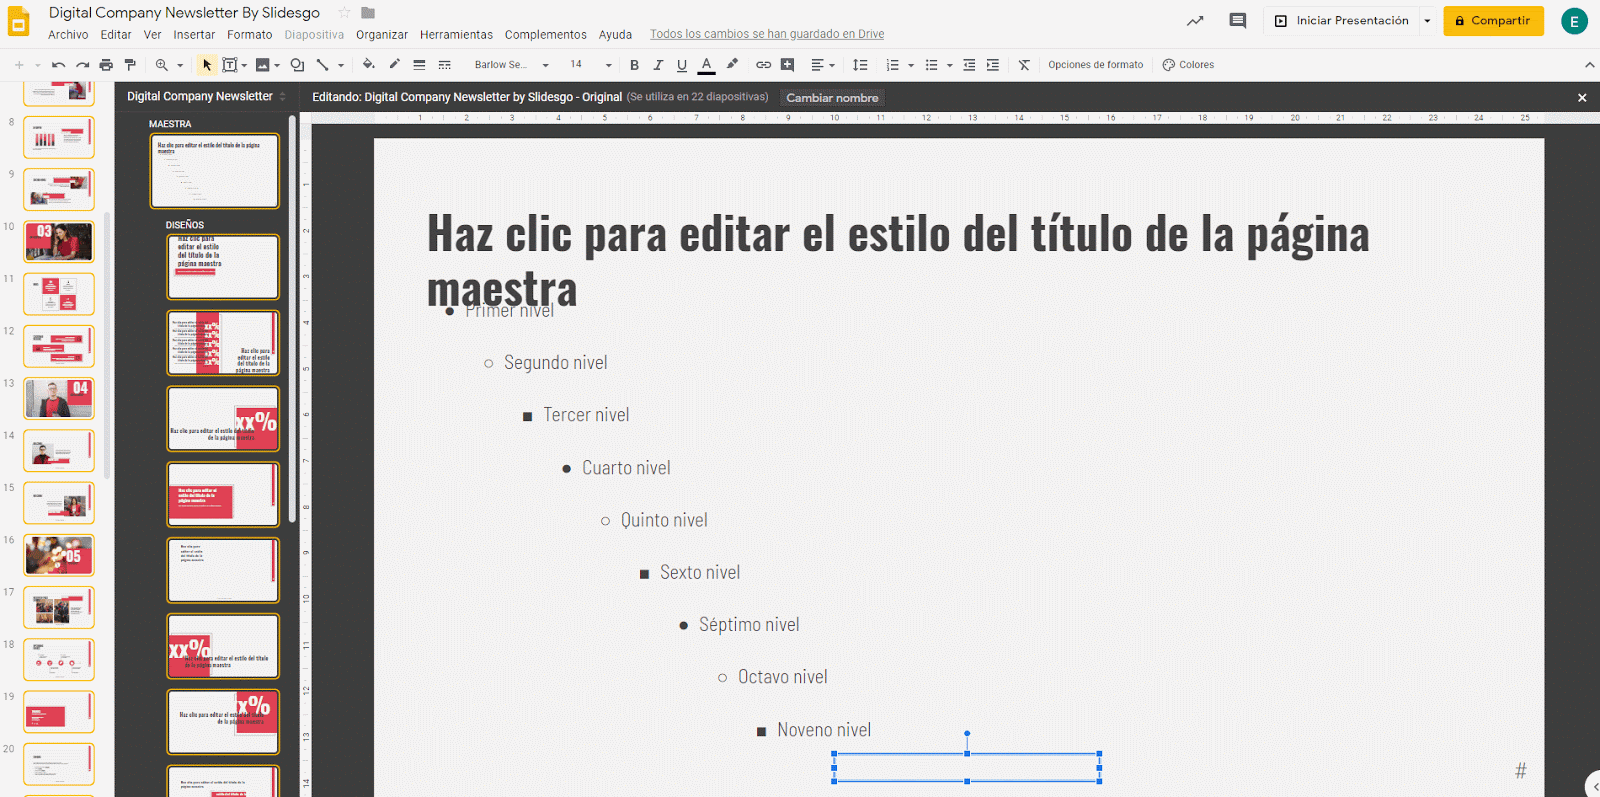The height and width of the screenshot is (797, 1600).
Task: Click the Insert link icon
Action: (763, 65)
